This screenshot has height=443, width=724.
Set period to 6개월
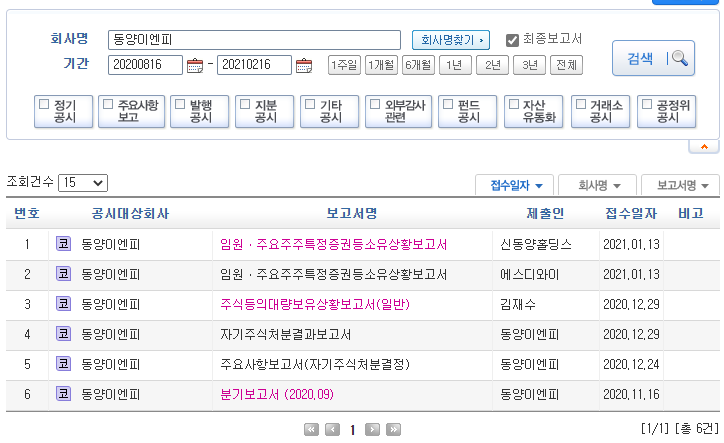tap(418, 65)
